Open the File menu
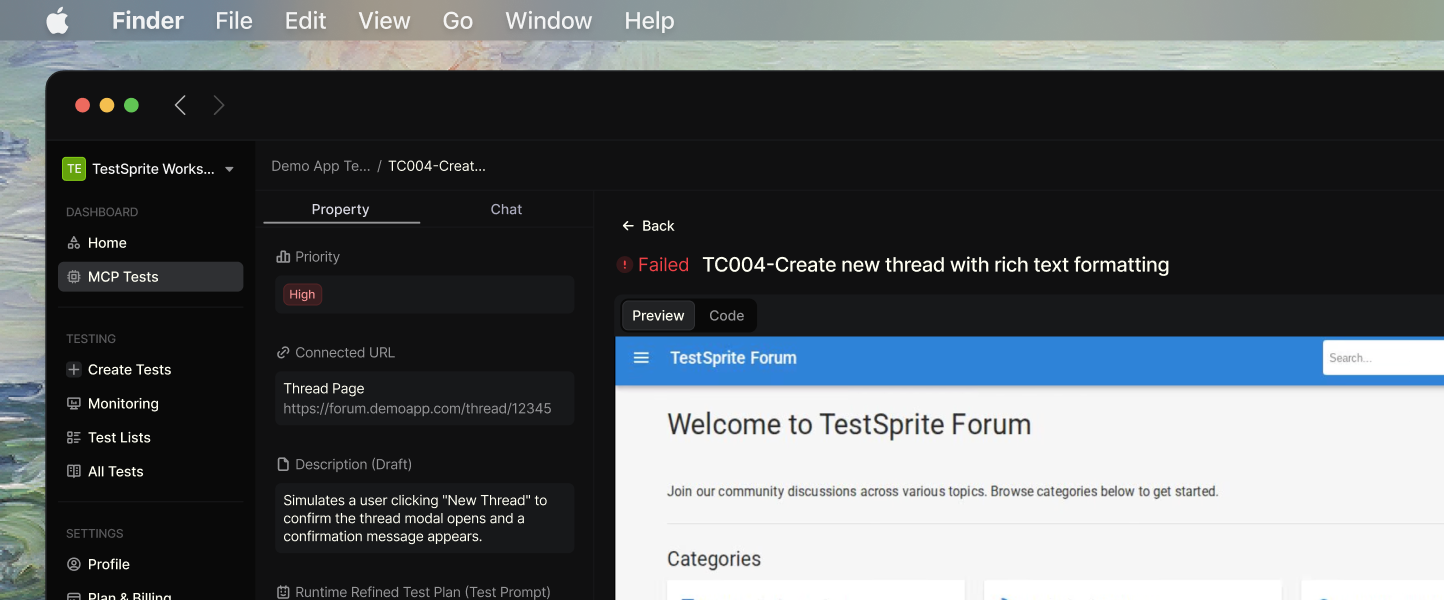This screenshot has height=600, width=1444. 234,20
